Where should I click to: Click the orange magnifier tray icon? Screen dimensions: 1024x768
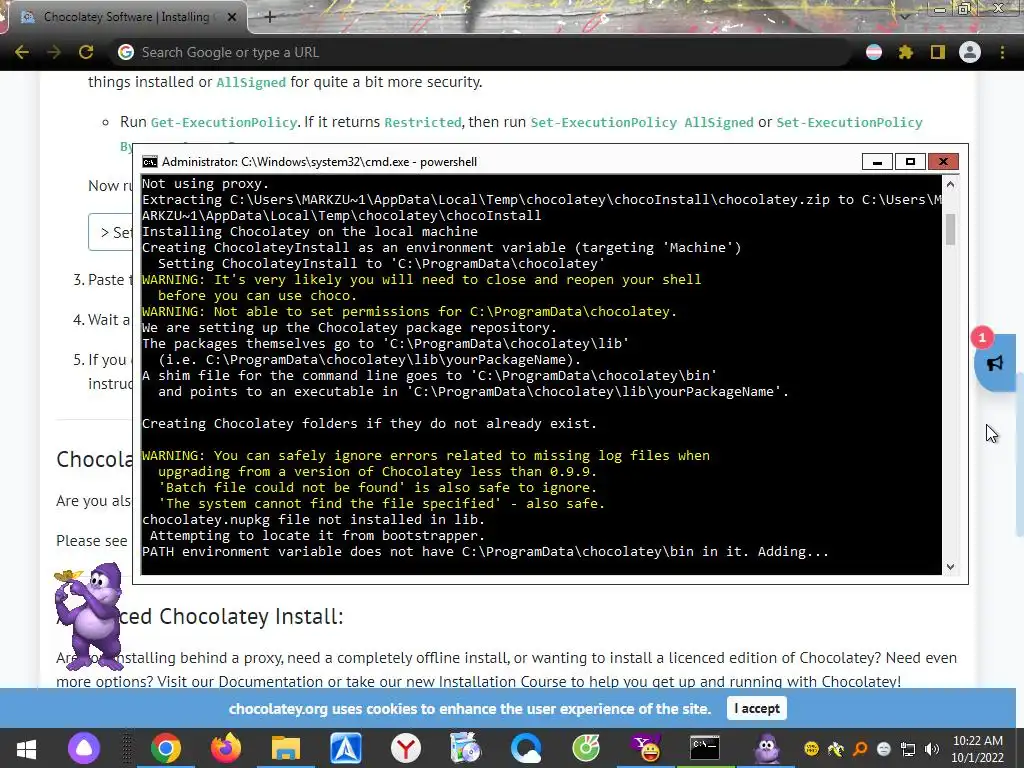point(860,749)
